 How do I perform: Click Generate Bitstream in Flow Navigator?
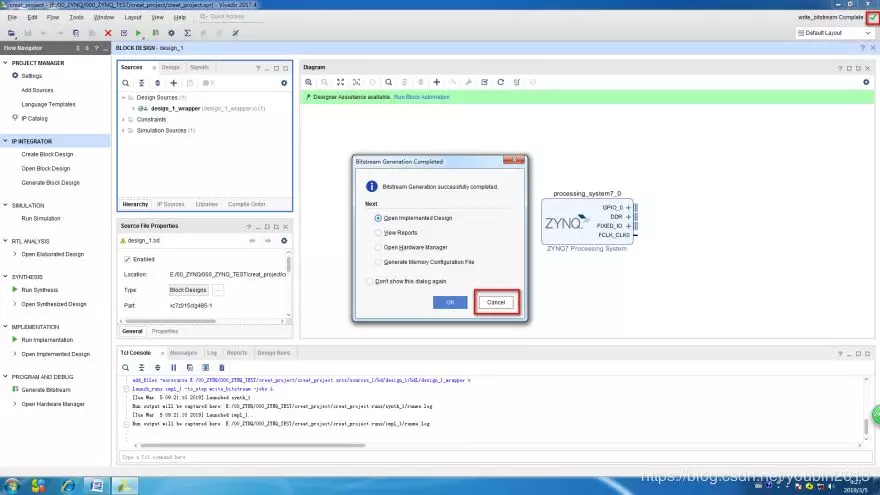coord(46,389)
